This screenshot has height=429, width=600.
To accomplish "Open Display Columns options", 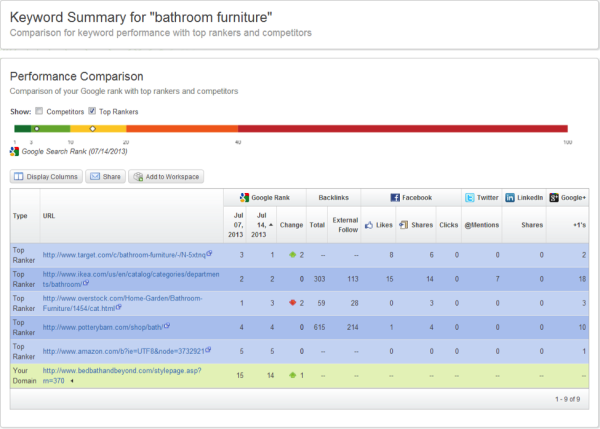I will click(46, 176).
